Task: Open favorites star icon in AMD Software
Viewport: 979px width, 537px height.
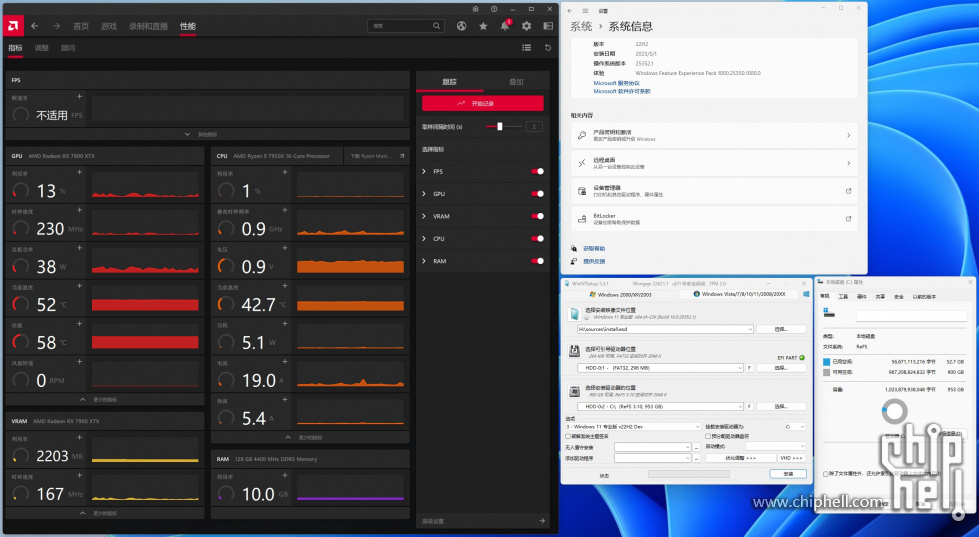Action: pos(483,26)
